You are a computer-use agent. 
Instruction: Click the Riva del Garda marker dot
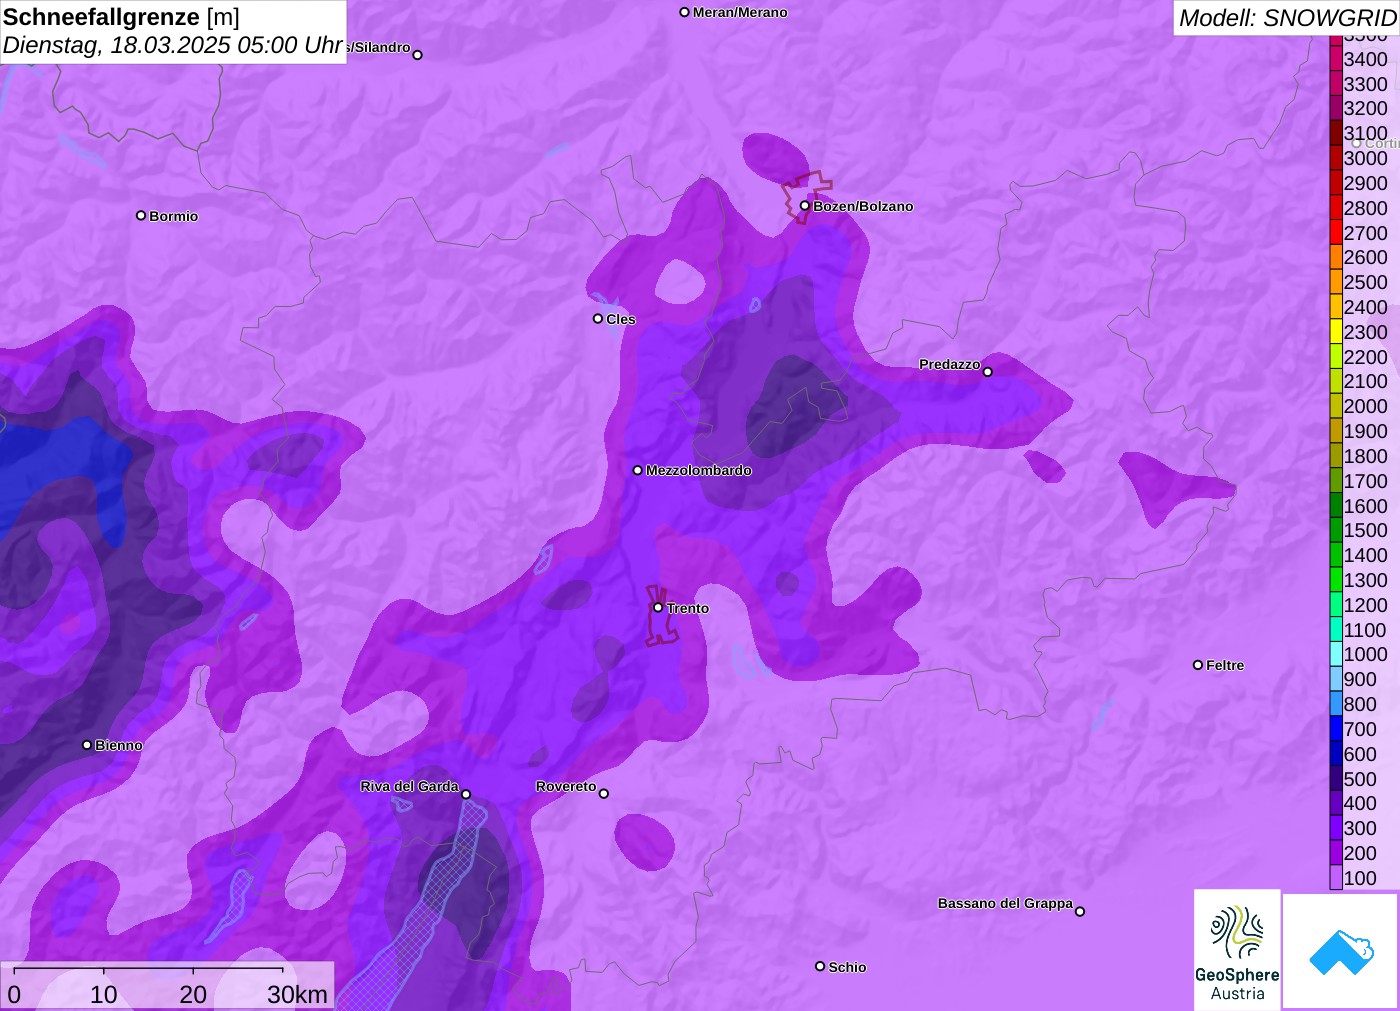(465, 794)
